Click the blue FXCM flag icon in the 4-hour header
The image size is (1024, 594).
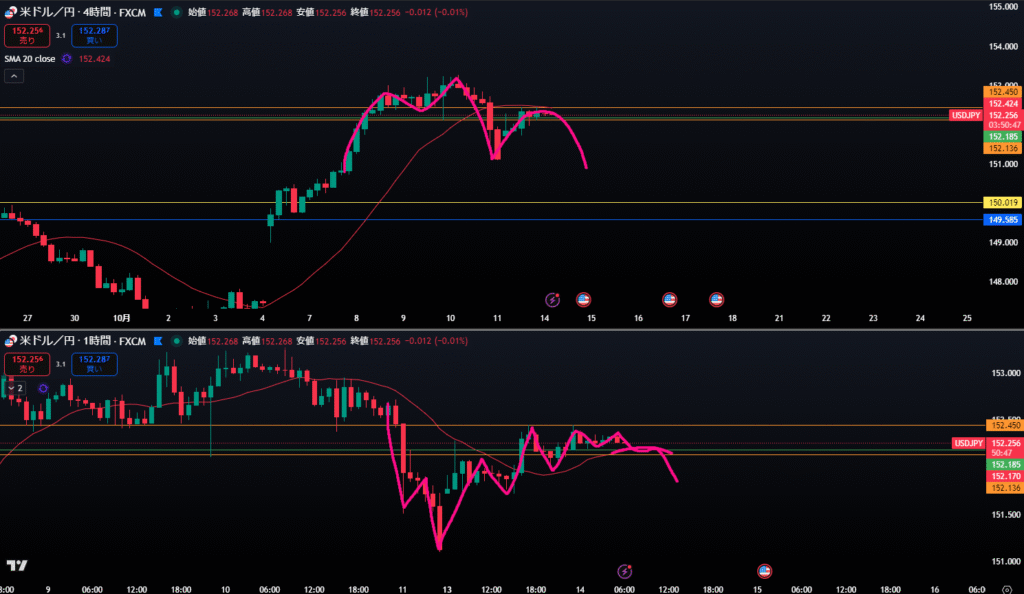point(157,12)
